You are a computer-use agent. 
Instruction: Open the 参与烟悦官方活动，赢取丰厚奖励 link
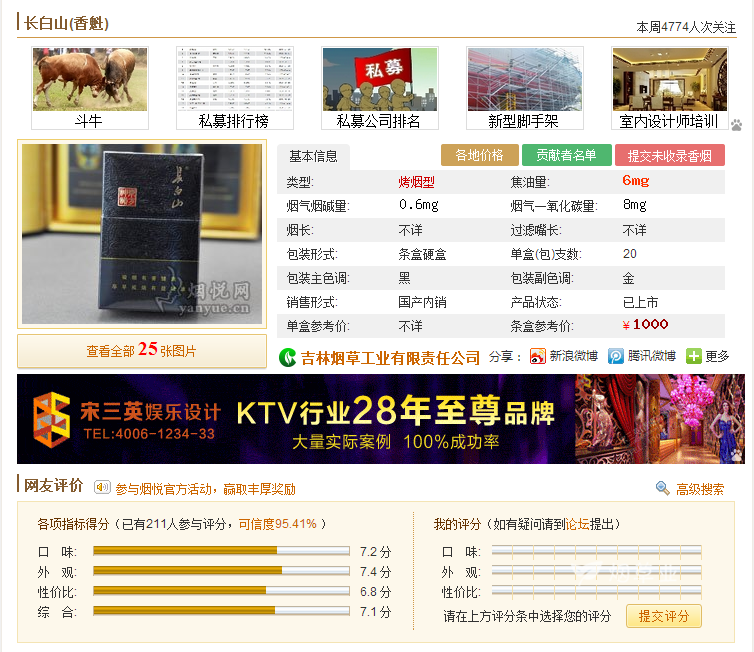tap(205, 489)
